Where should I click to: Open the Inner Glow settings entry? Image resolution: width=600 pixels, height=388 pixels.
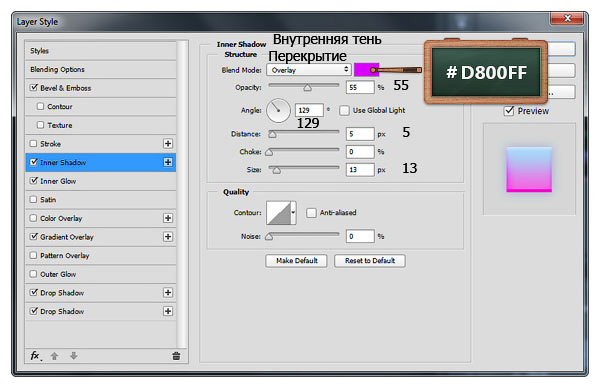101,181
